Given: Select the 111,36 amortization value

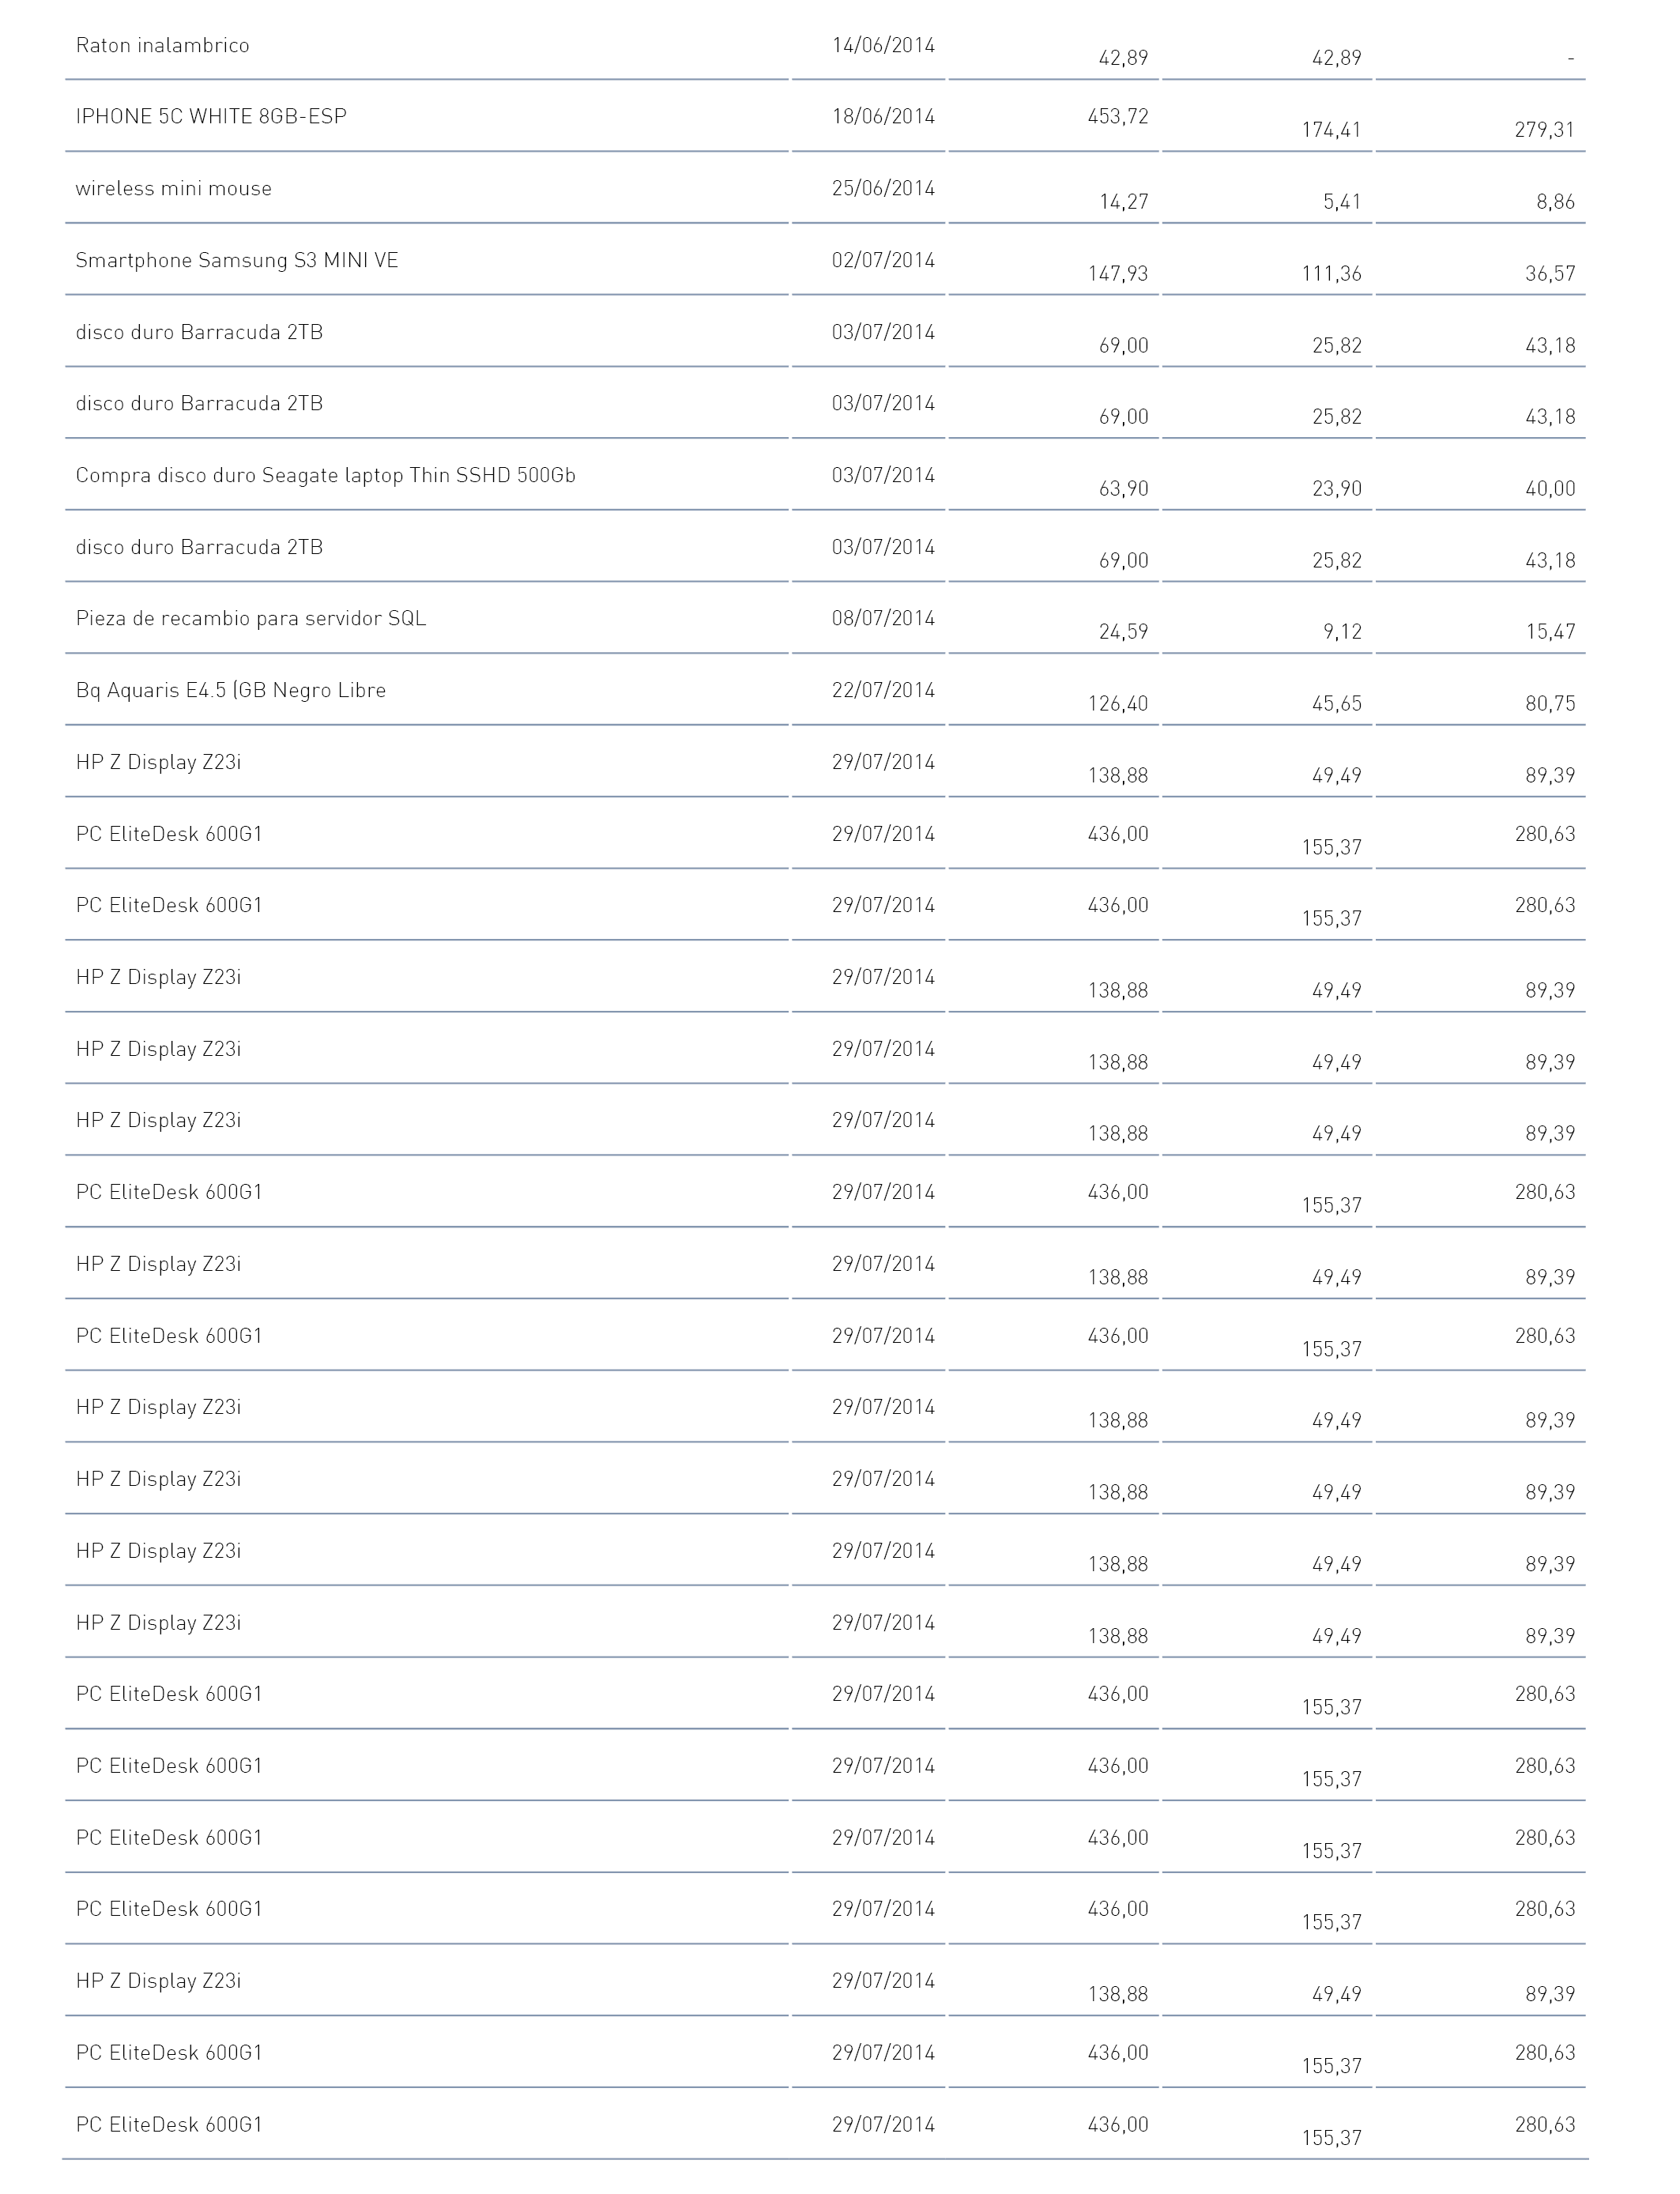Looking at the screenshot, I should click(x=1331, y=273).
